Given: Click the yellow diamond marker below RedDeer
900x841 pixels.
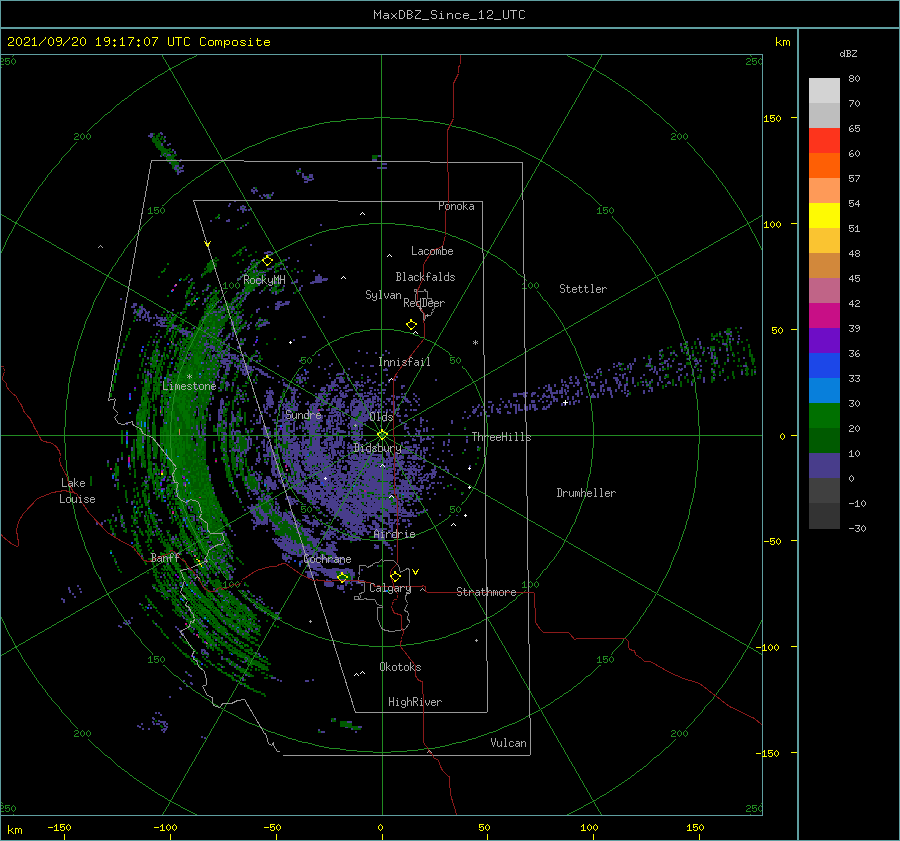Looking at the screenshot, I should pos(412,324).
